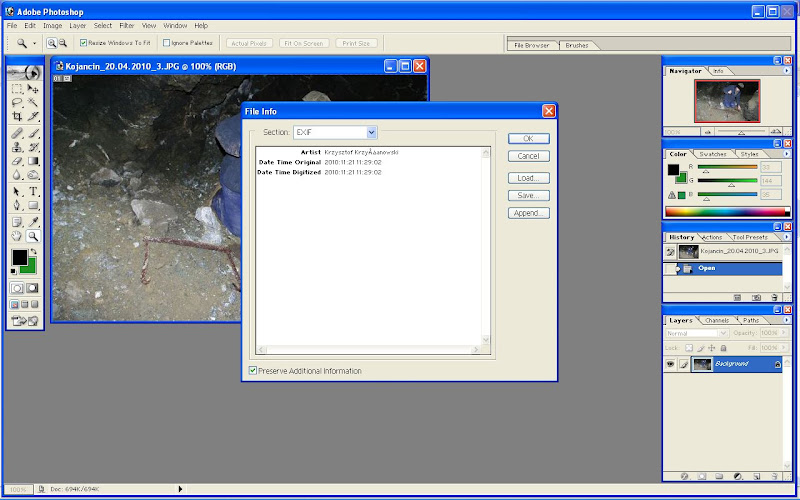Select the Dodge tool
Viewport: 800px width, 500px height.
pos(33,175)
